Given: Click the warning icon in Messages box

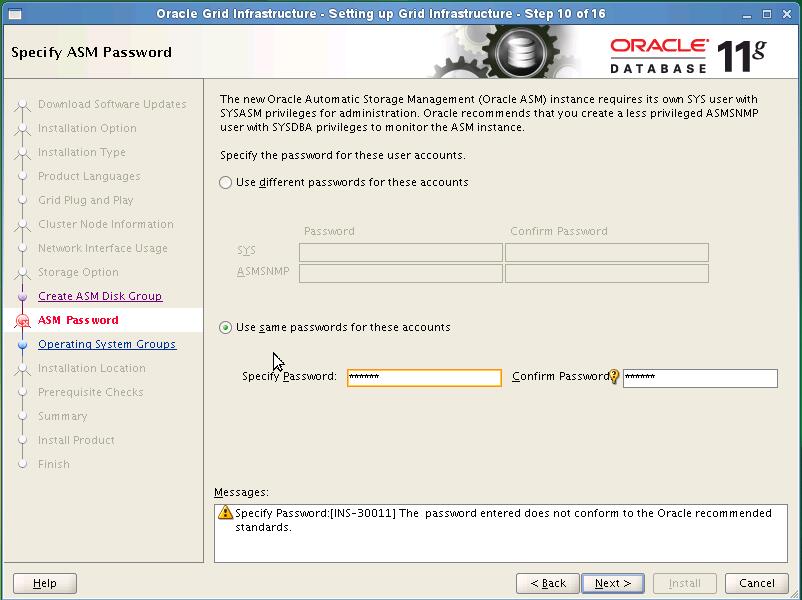Looking at the screenshot, I should pyautogui.click(x=225, y=512).
